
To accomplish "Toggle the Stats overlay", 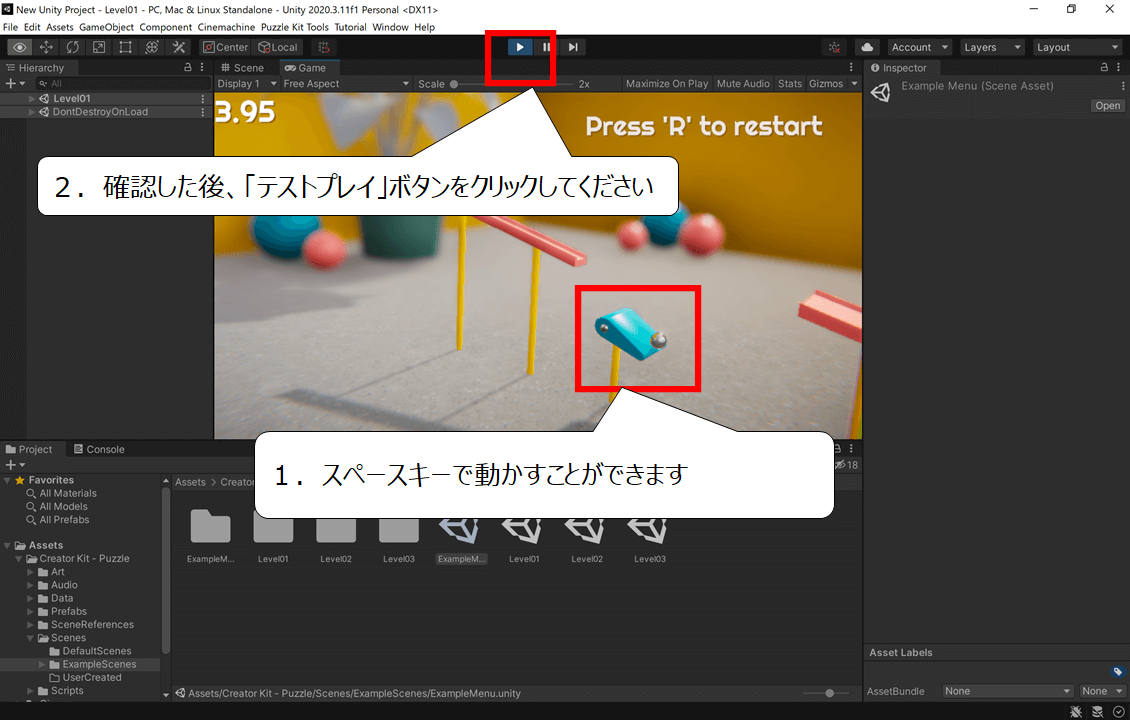I will [x=790, y=84].
